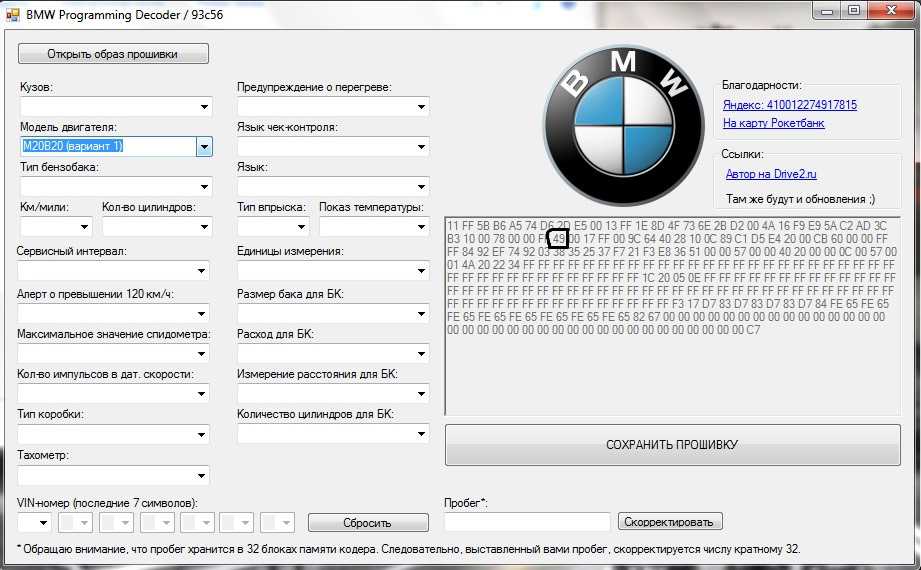Image resolution: width=921 pixels, height=570 pixels.
Task: Maximize the BMW Programming Decoder window
Action: pyautogui.click(x=854, y=11)
